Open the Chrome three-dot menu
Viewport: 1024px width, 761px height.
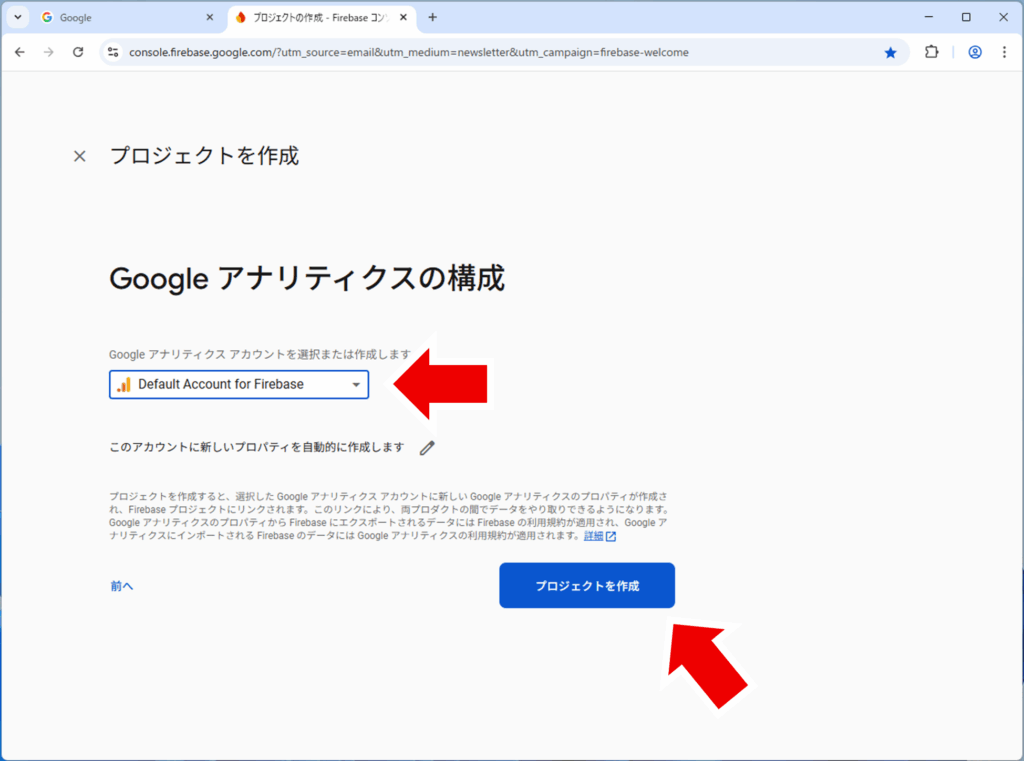coord(1004,52)
